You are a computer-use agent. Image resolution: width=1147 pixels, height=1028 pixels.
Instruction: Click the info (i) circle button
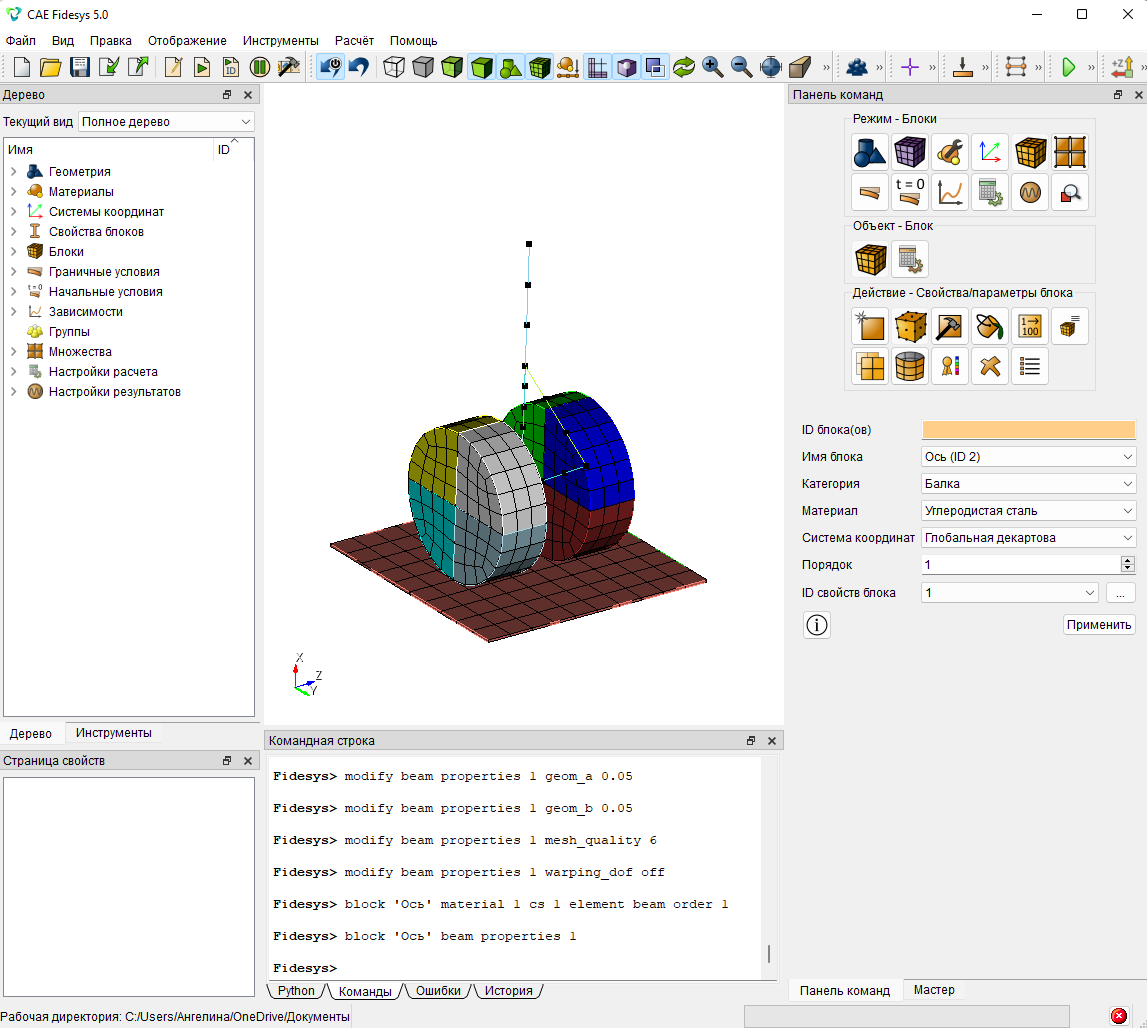[816, 625]
